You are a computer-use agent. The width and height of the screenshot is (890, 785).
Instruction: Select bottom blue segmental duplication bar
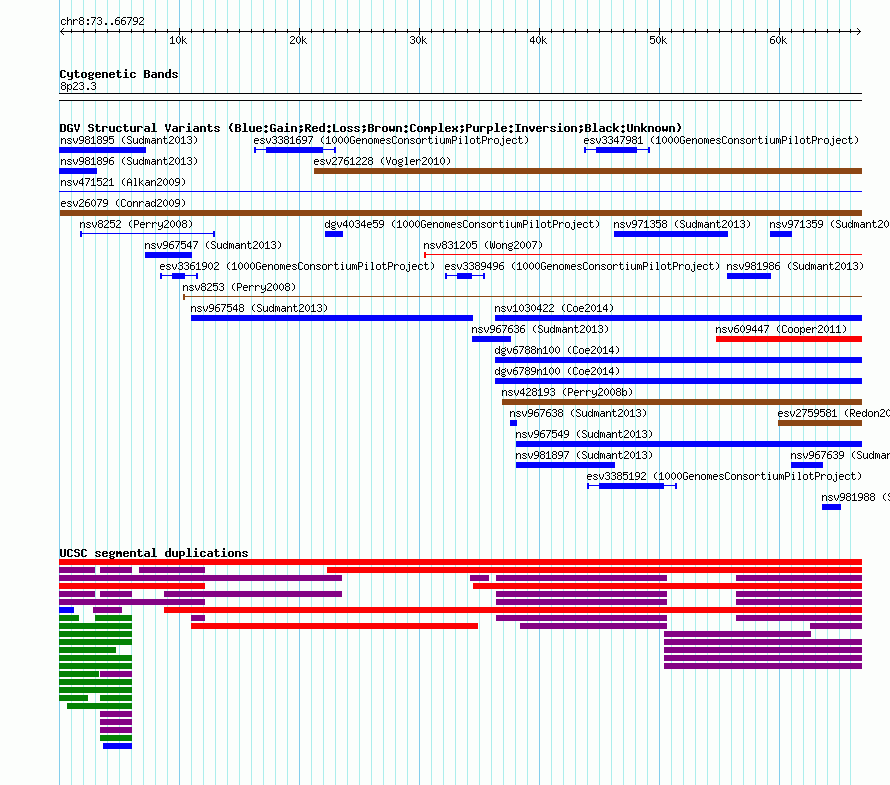click(x=117, y=746)
